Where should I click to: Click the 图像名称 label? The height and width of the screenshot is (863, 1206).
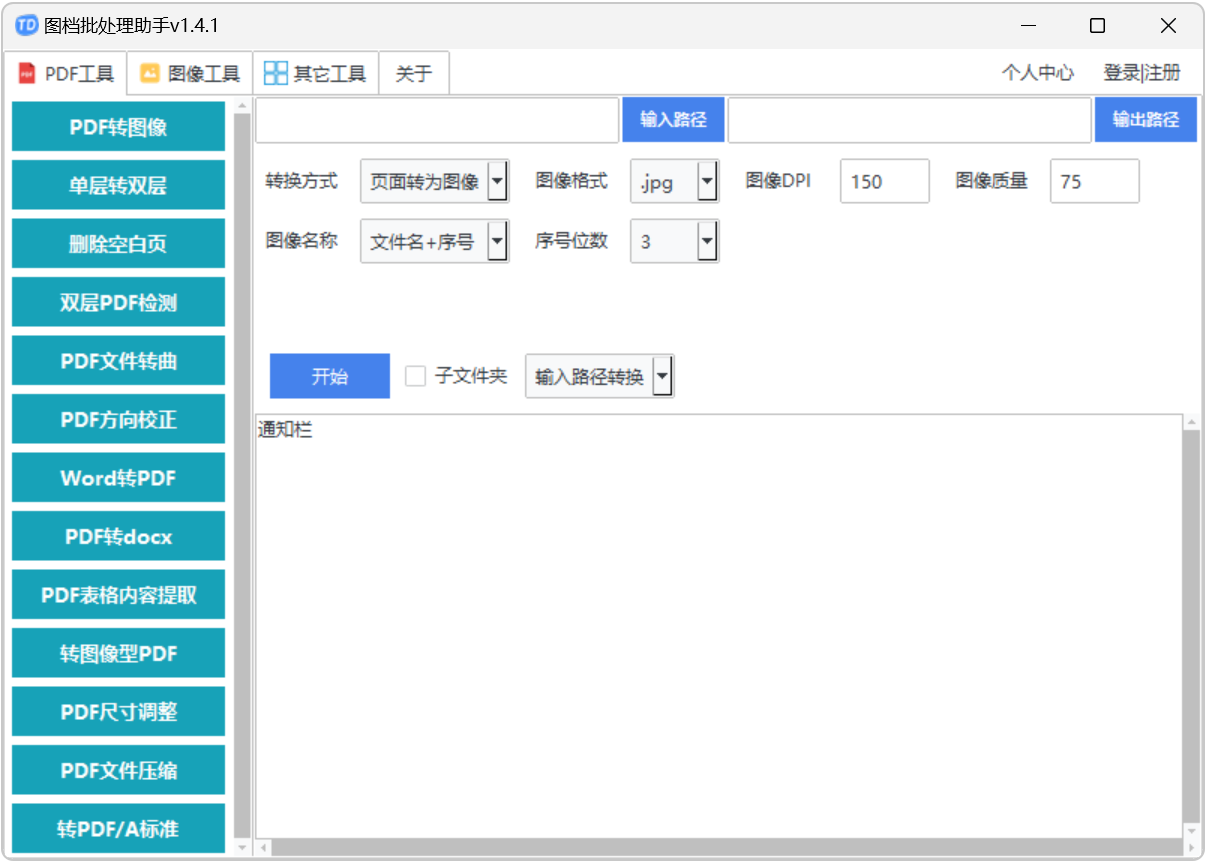coord(301,241)
